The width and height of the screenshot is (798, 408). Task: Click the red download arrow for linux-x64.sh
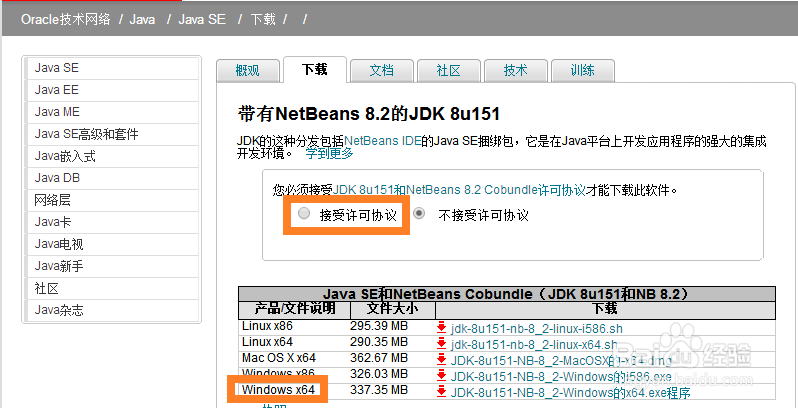coord(442,344)
